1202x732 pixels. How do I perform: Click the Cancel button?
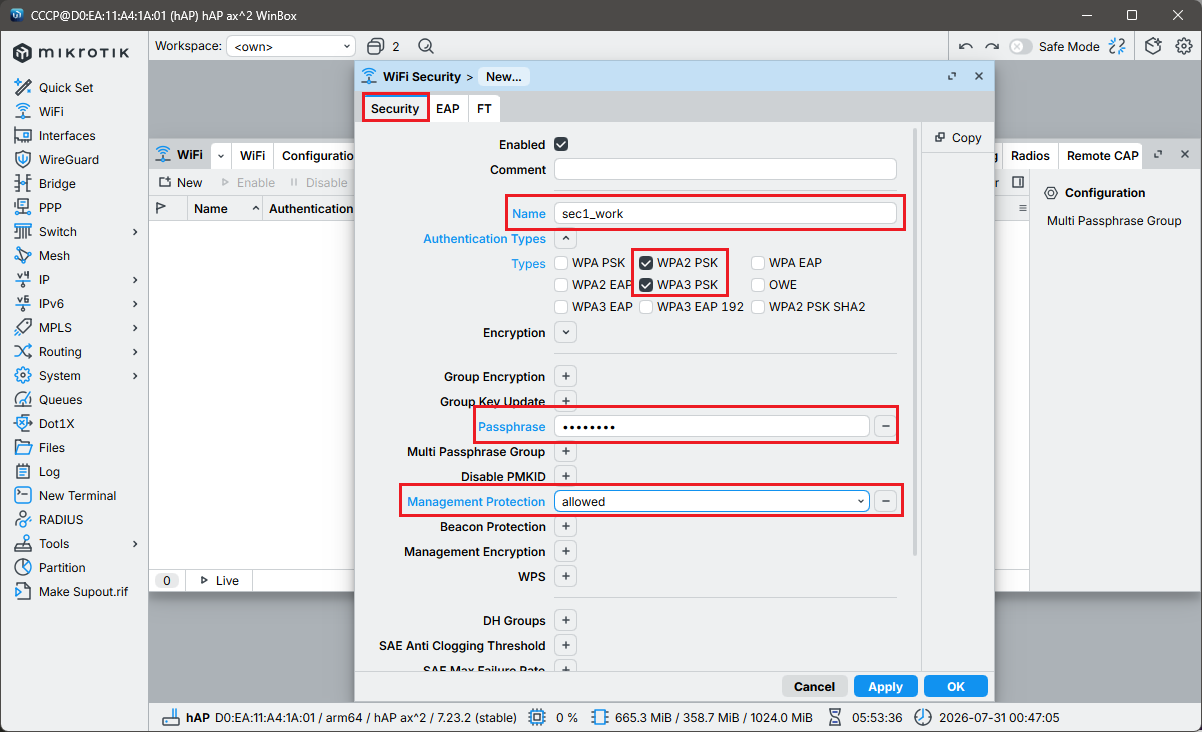point(814,686)
